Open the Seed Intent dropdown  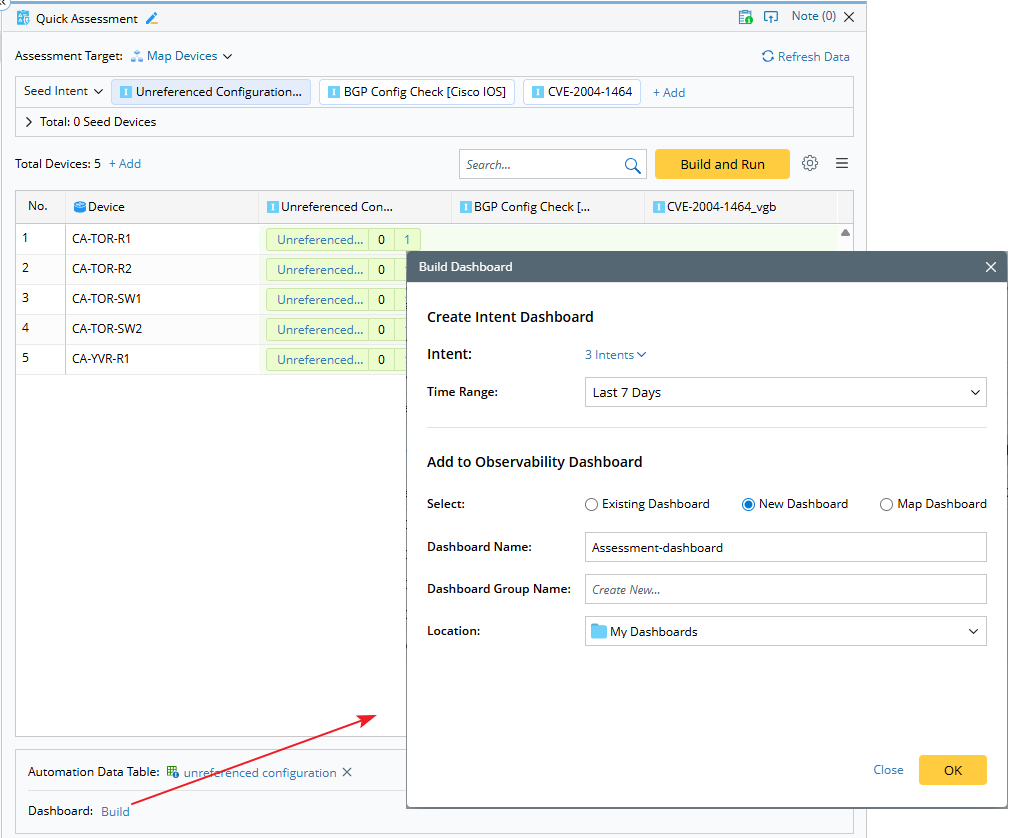click(x=63, y=91)
